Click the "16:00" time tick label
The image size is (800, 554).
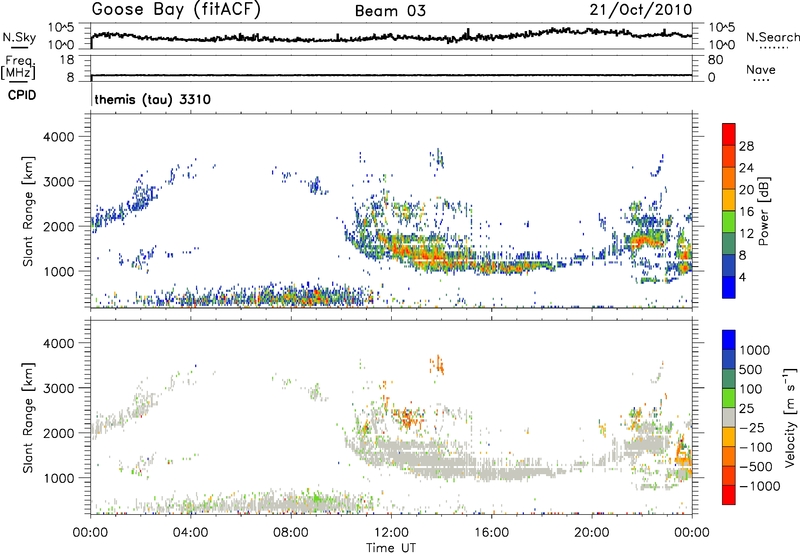point(491,533)
